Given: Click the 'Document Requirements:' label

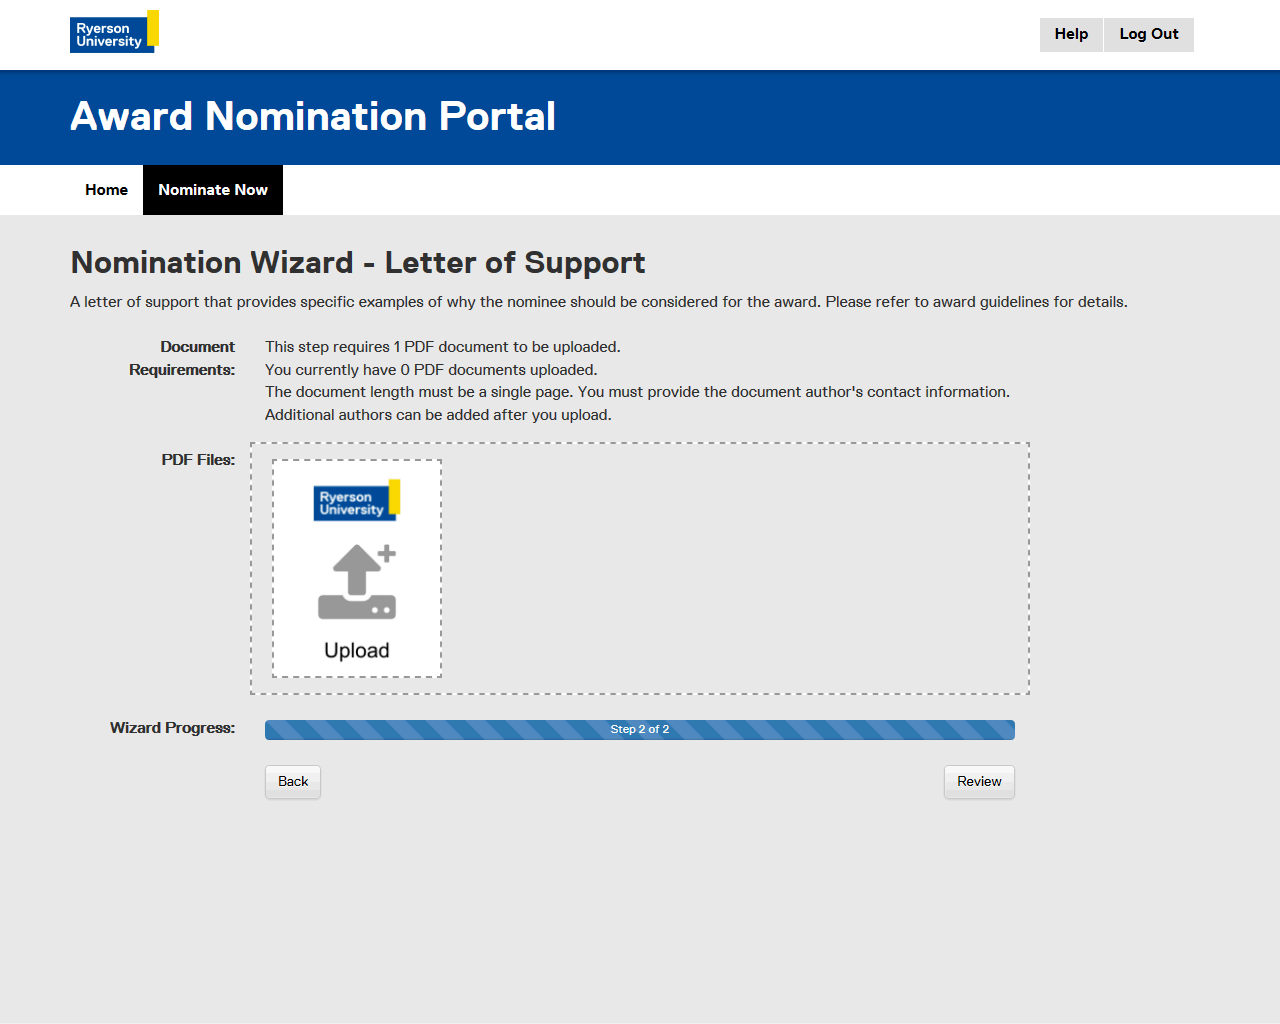Looking at the screenshot, I should pyautogui.click(x=184, y=358).
